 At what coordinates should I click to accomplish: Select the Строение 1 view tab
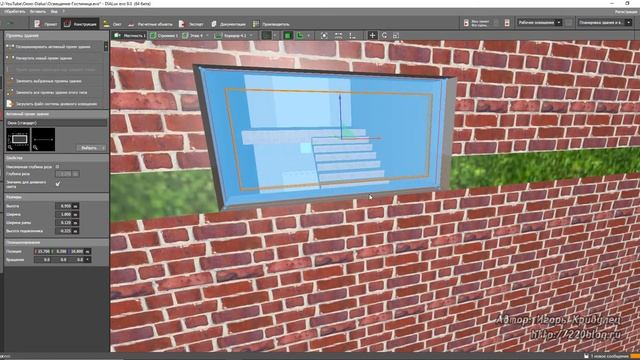point(164,36)
